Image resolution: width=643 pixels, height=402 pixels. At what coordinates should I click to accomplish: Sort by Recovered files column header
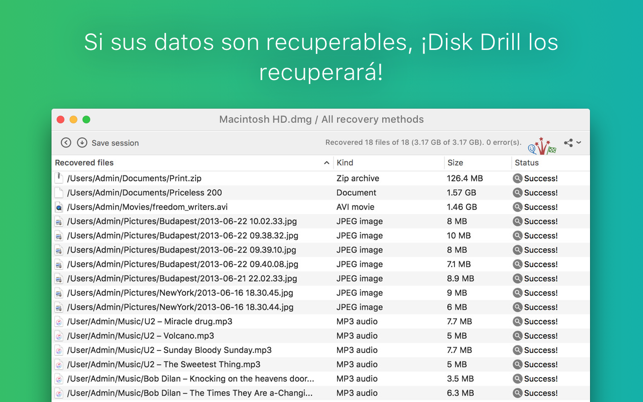click(x=84, y=162)
